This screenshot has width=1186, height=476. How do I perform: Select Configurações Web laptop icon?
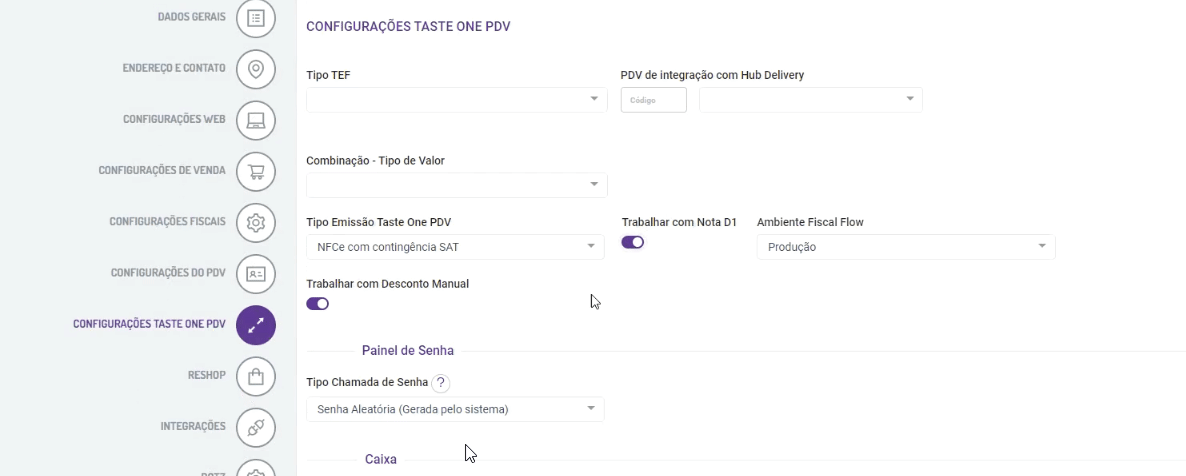pos(256,120)
